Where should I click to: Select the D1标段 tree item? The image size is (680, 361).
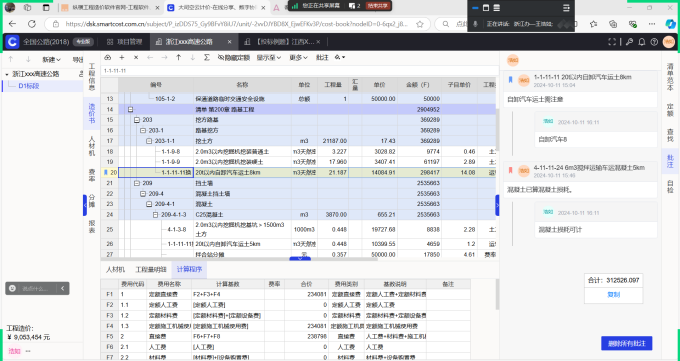(x=29, y=86)
